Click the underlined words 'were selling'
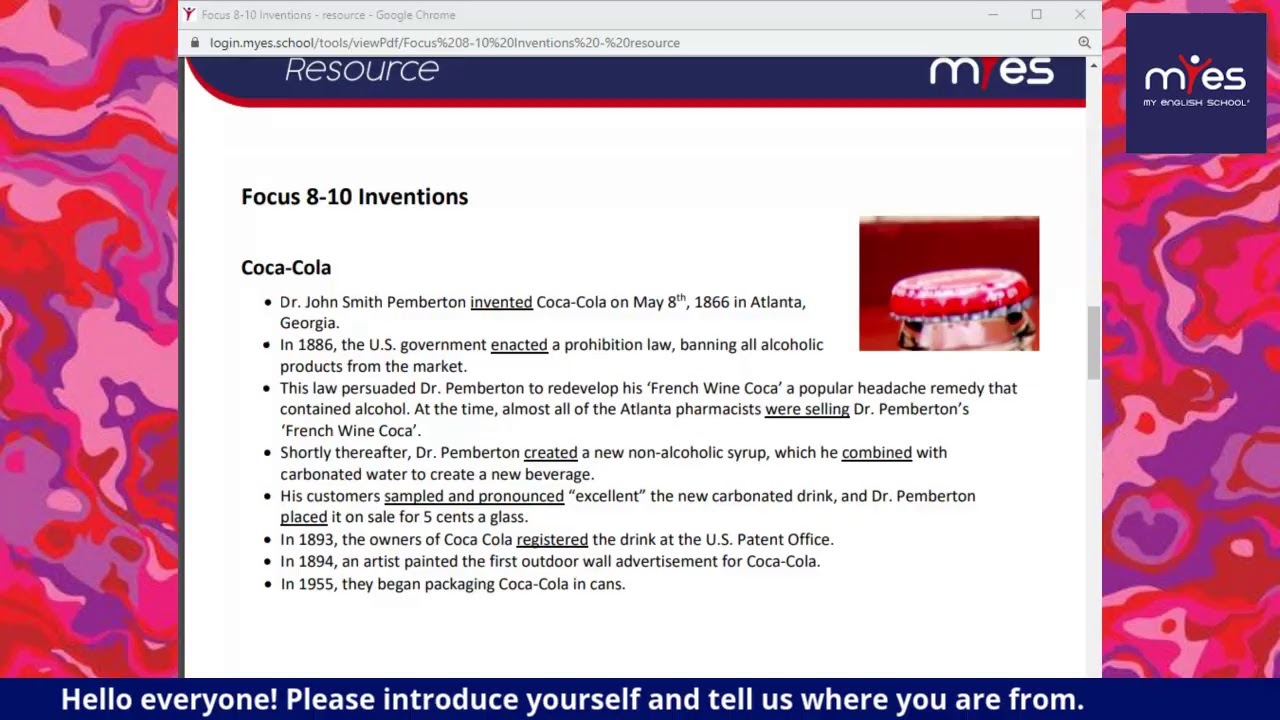This screenshot has width=1280, height=720. pos(807,409)
